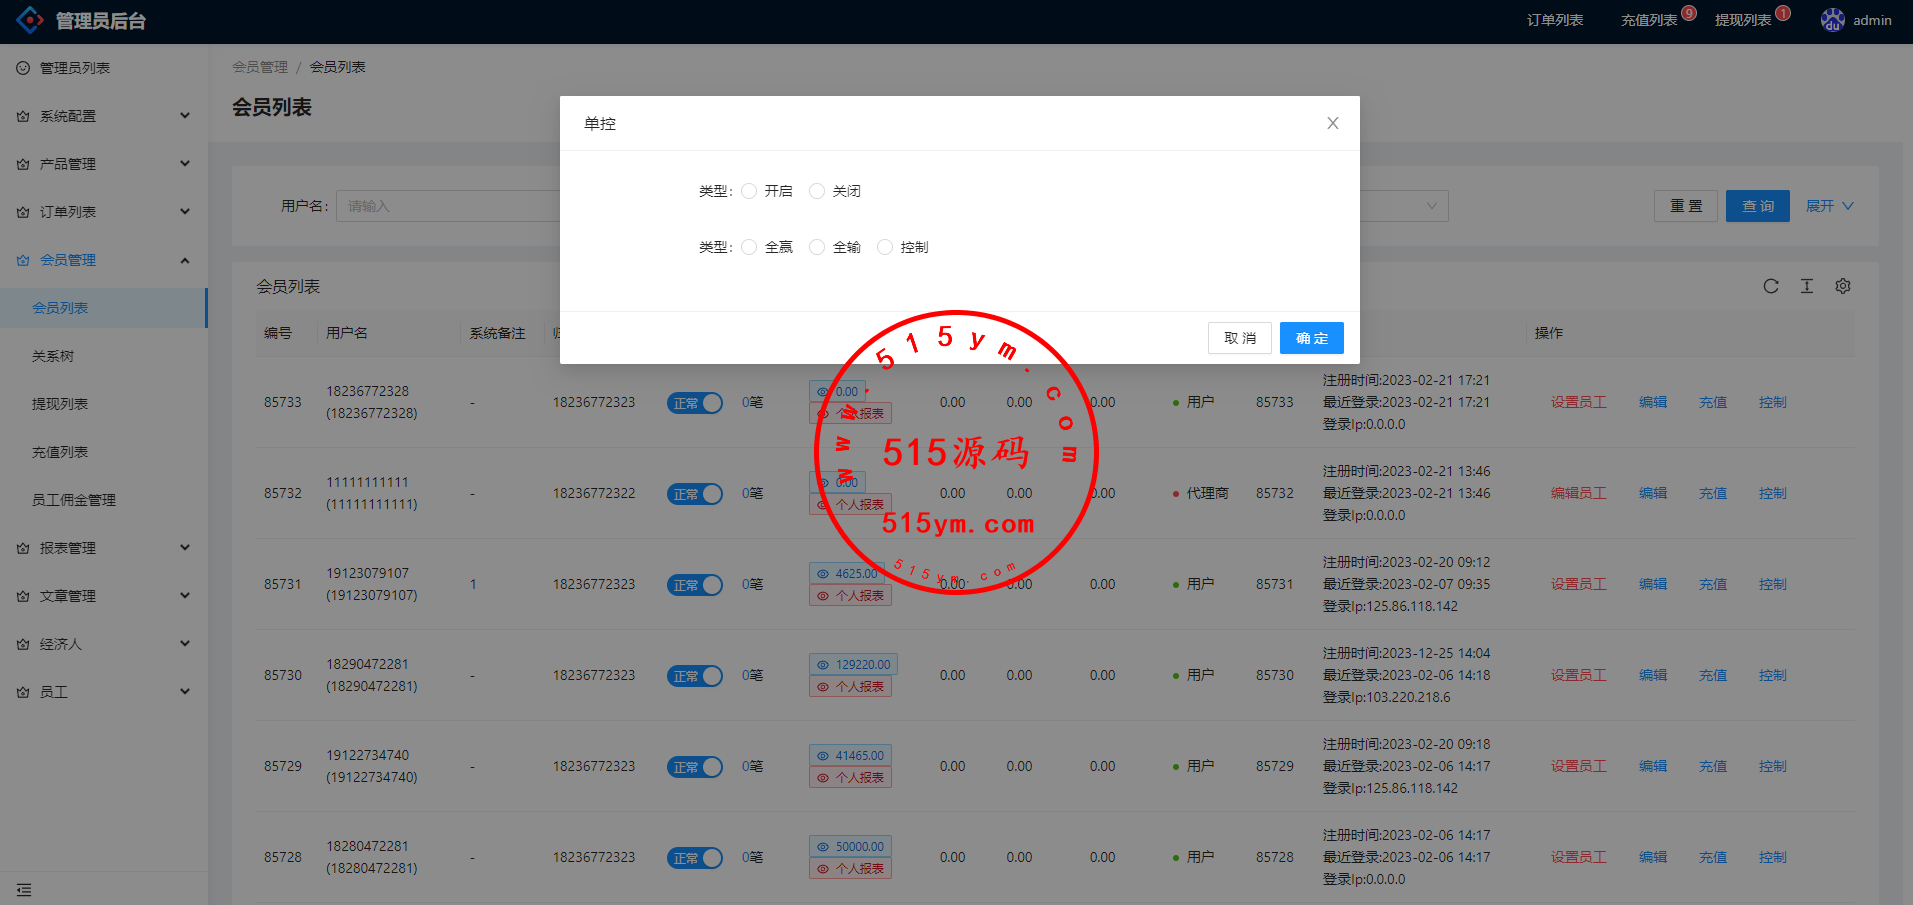Click the admin backend logo icon
Viewport: 1913px width, 905px height.
tap(30, 20)
